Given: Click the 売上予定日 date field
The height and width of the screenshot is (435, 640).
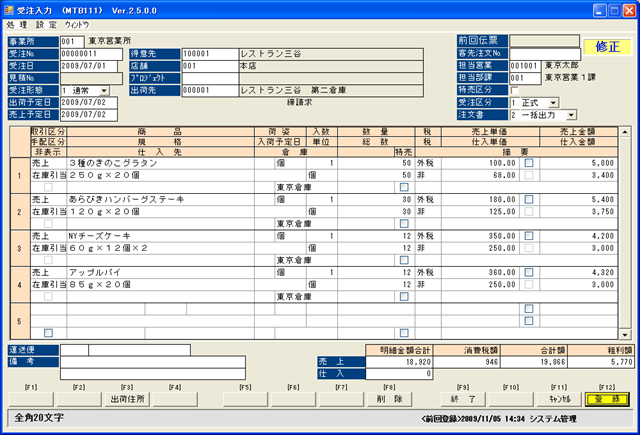Looking at the screenshot, I should [89, 115].
